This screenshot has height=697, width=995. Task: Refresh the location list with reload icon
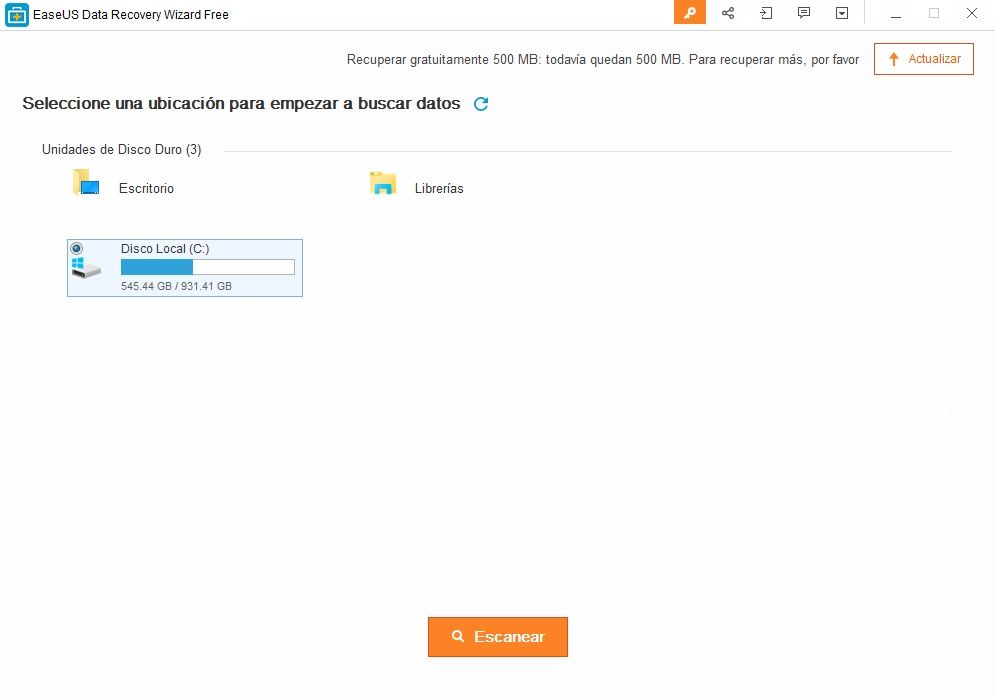click(x=481, y=104)
